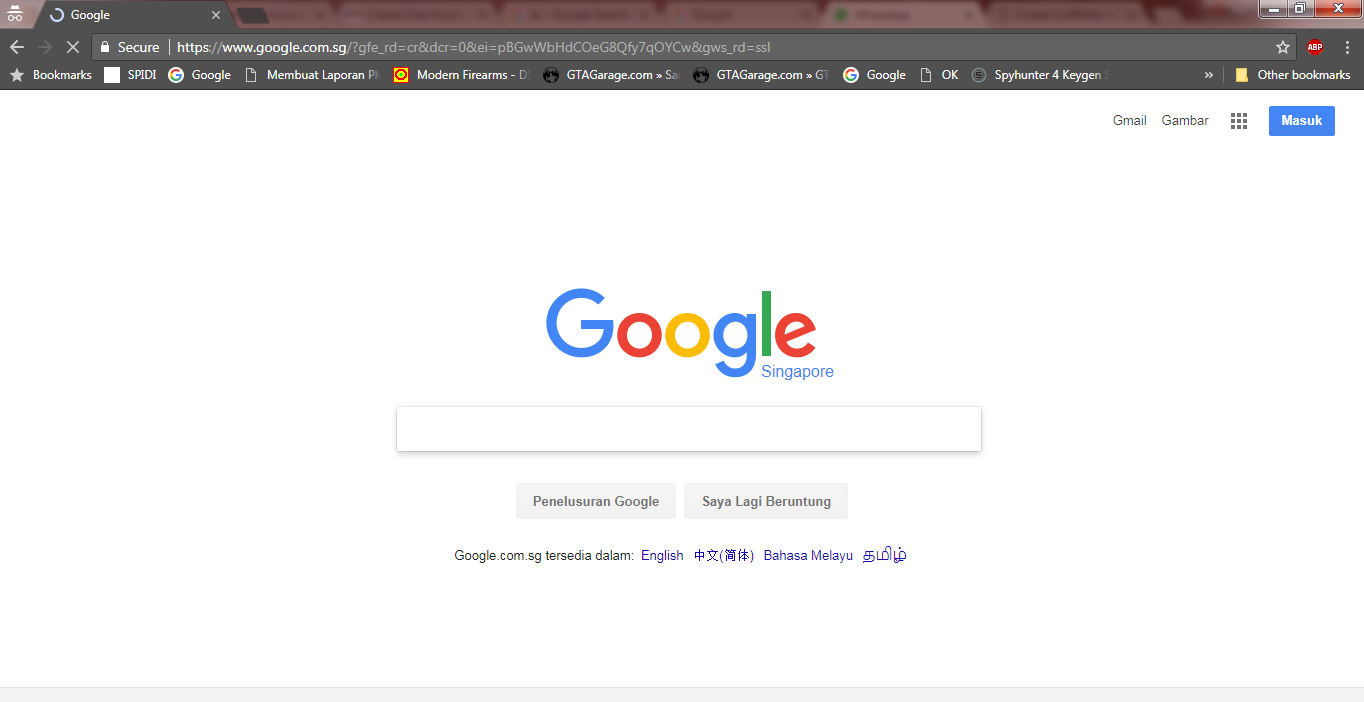Screen dimensions: 1364x702
Task: Open the Google apps grid
Action: click(x=1239, y=121)
